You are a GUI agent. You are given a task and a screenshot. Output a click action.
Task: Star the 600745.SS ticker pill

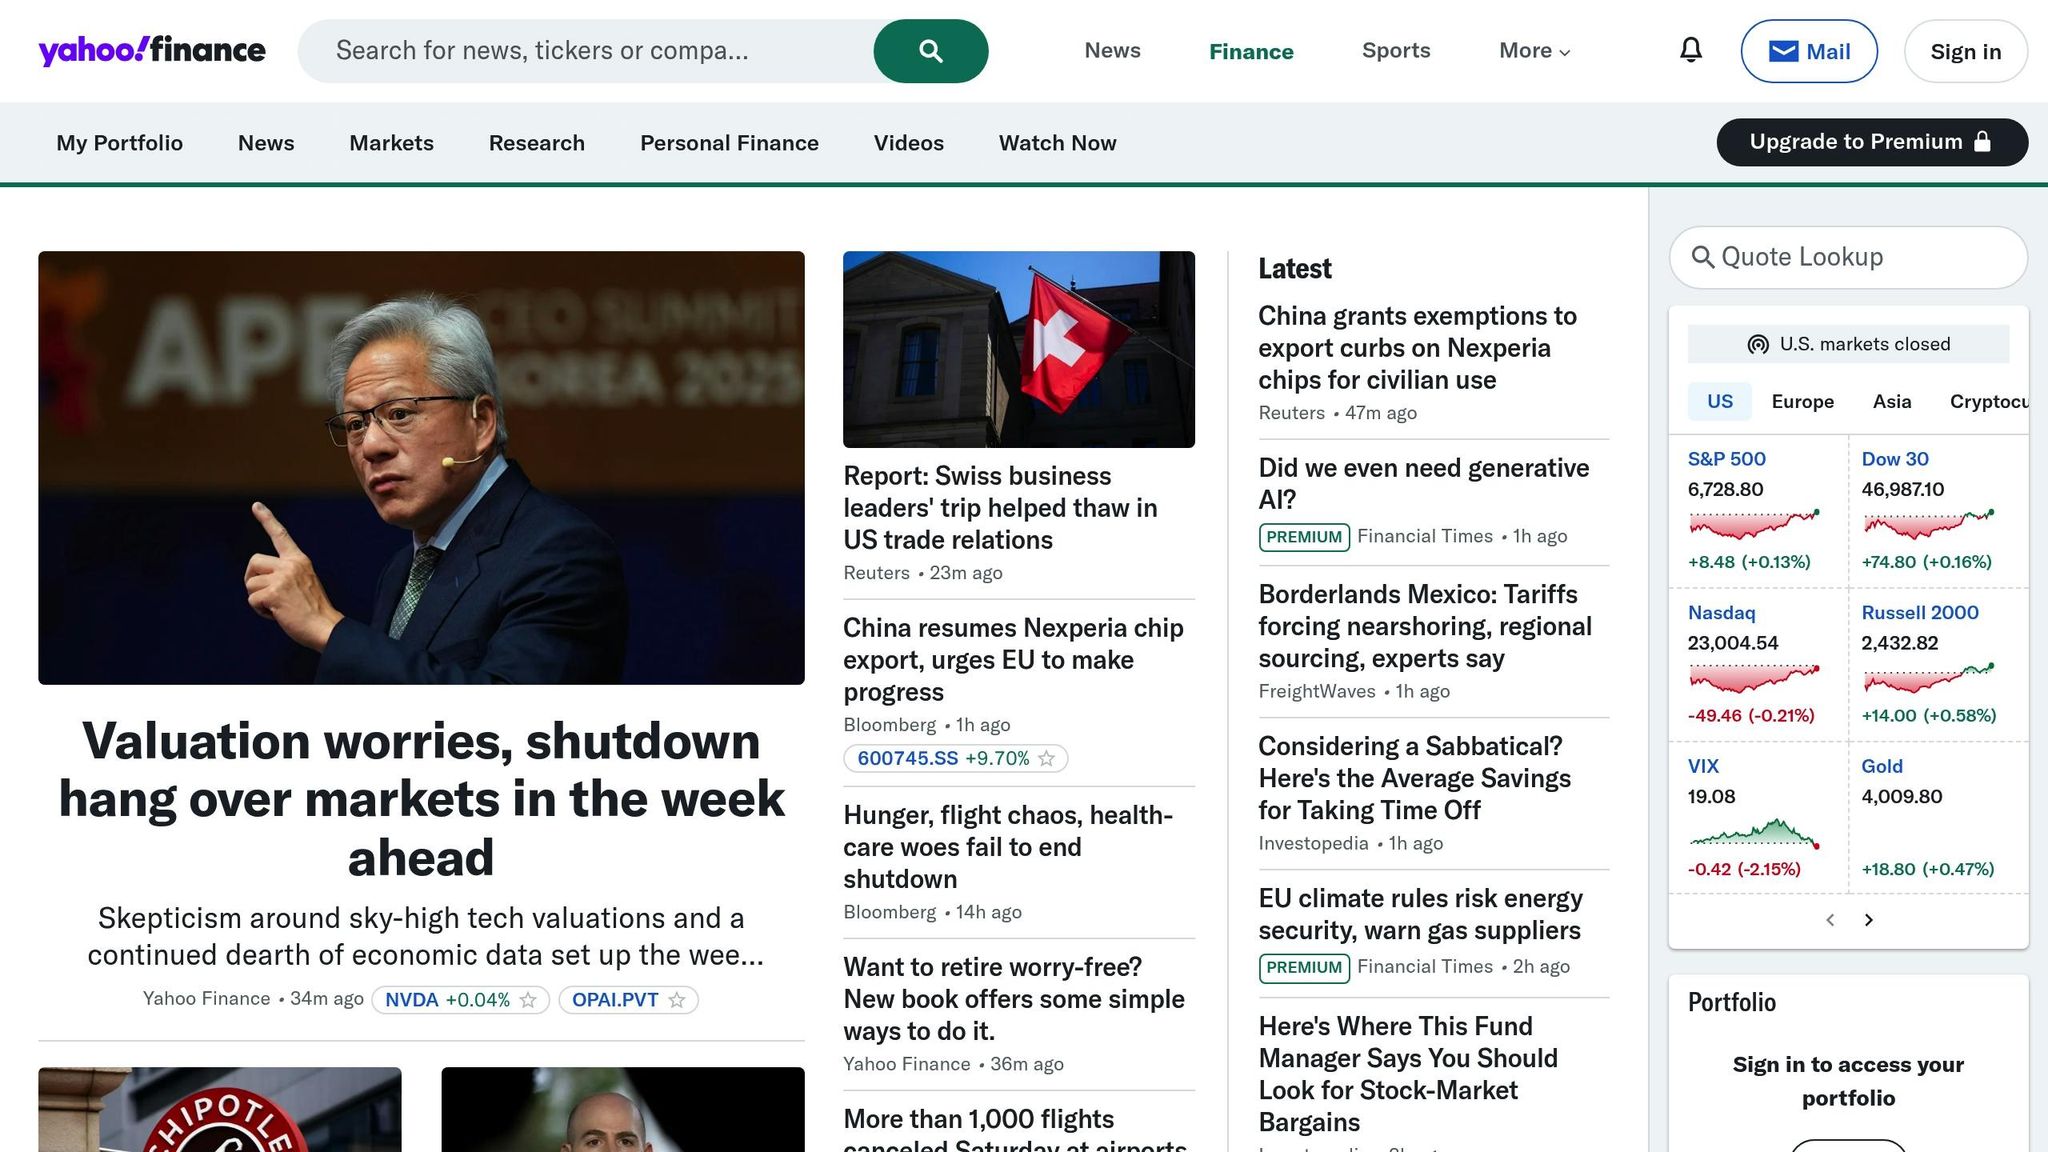[x=1047, y=758]
